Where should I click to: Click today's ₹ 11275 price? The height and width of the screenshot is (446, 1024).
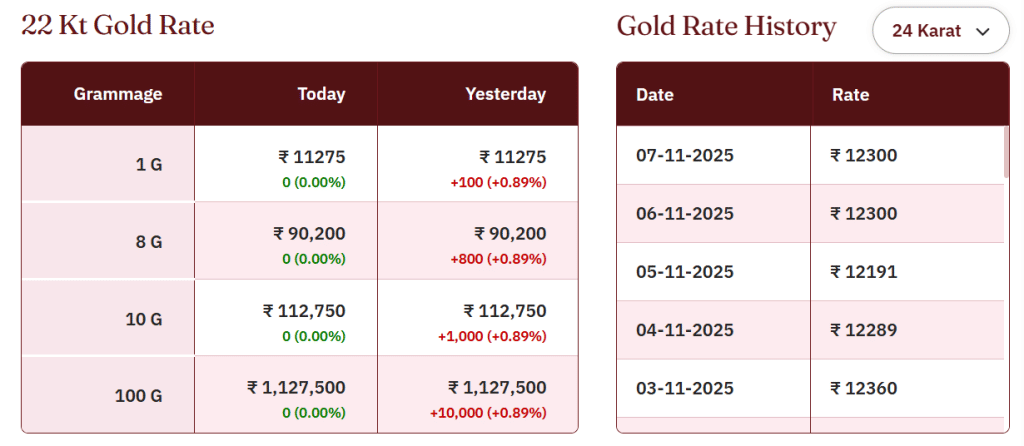(x=311, y=156)
